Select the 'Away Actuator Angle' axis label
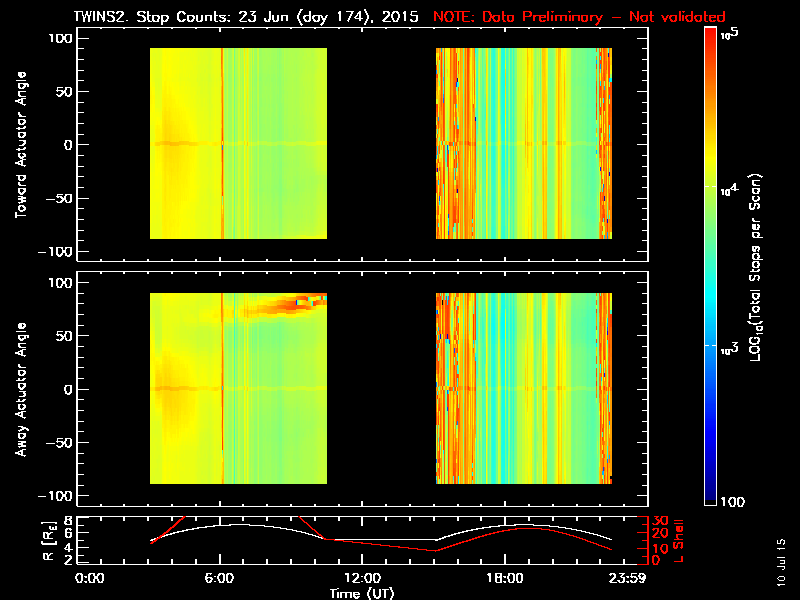 20,389
